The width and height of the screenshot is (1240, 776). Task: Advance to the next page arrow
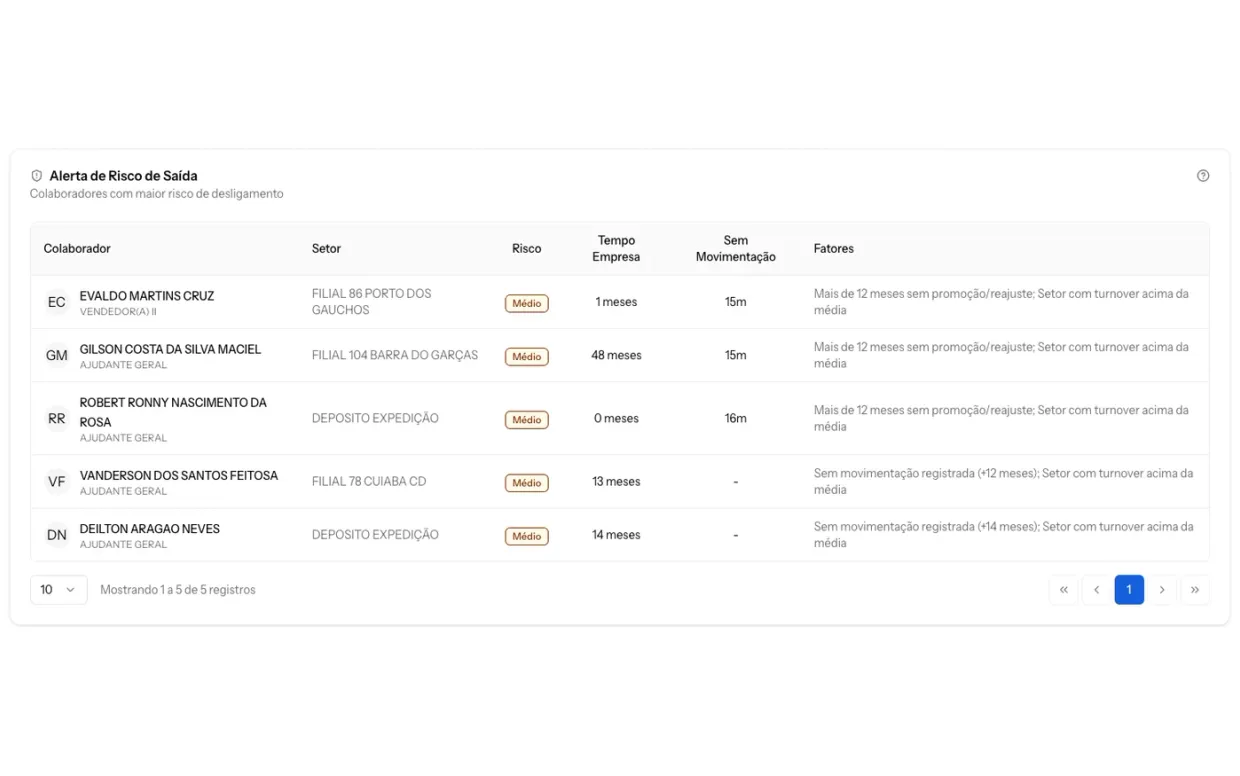1162,590
